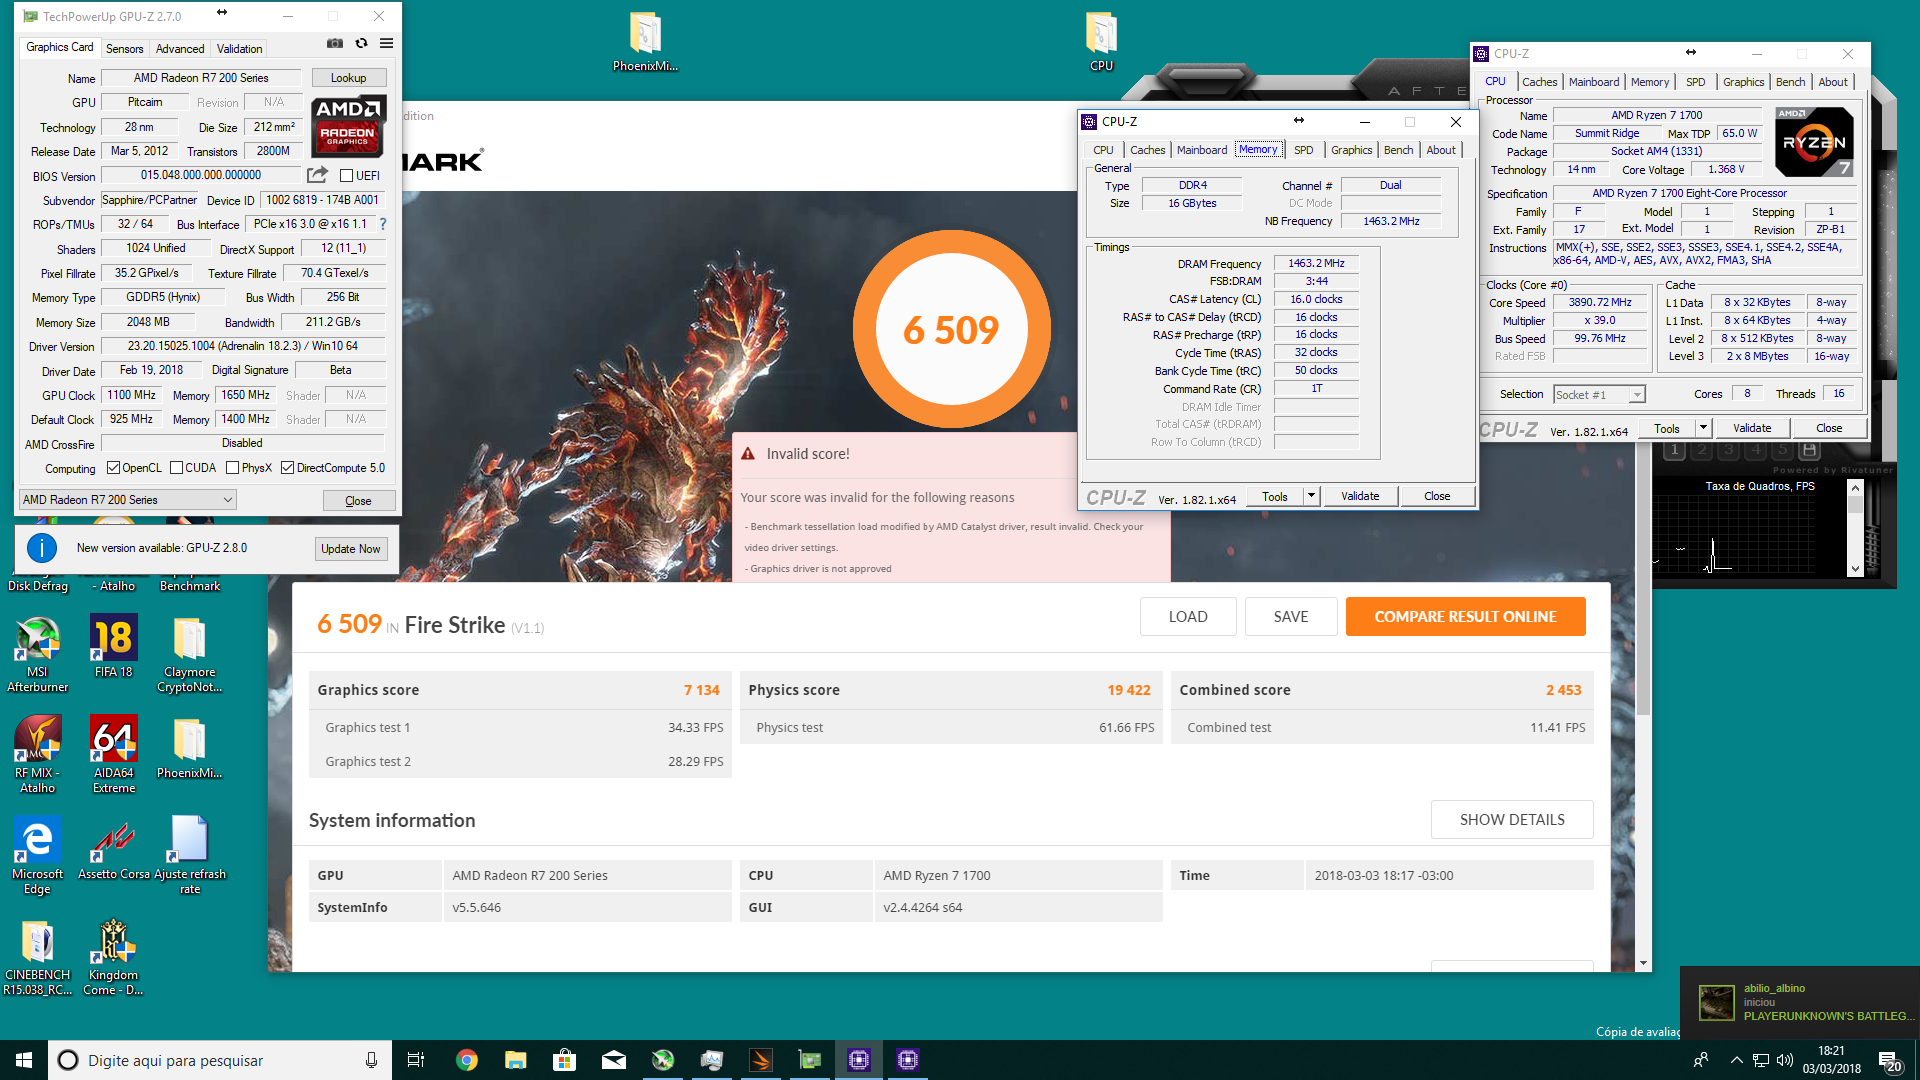
Task: Toggle the UEFI checkbox in GPU-Z
Action: (x=346, y=176)
